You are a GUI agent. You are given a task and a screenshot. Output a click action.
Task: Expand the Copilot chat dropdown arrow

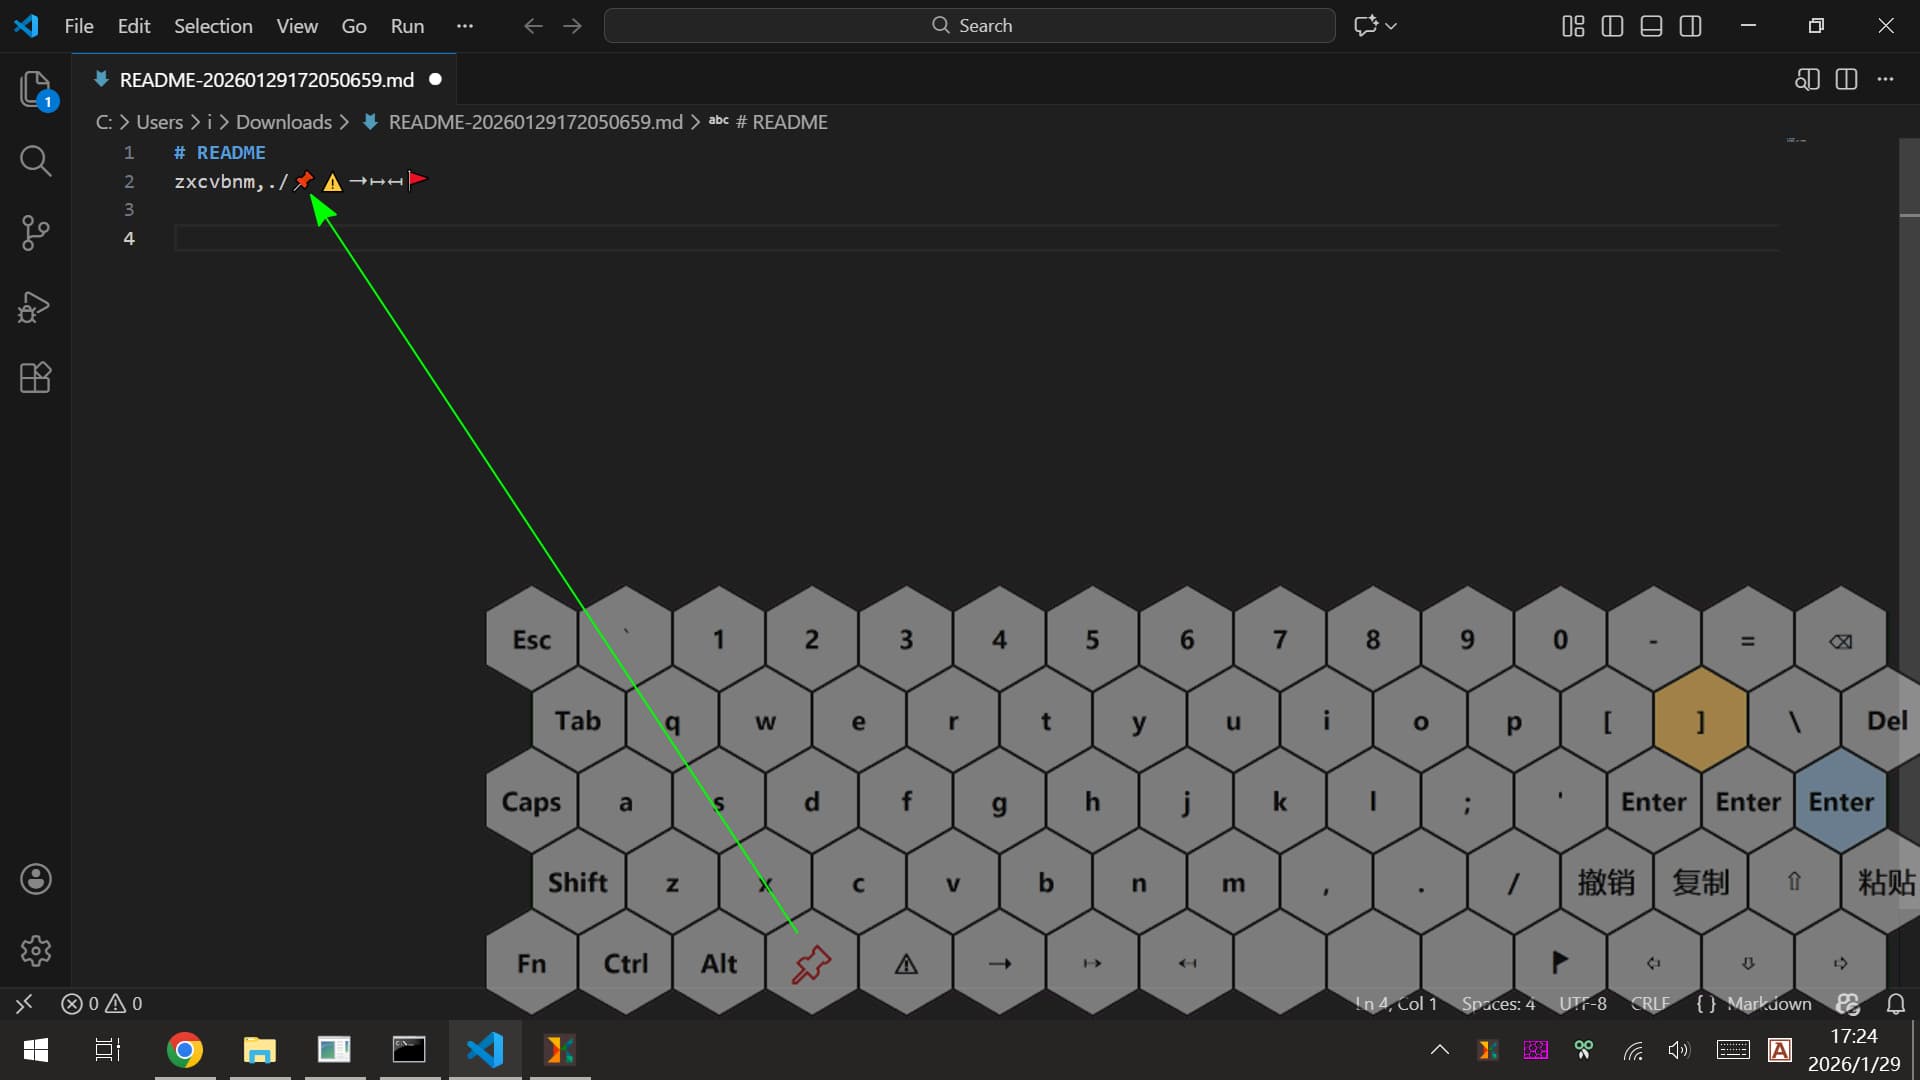tap(1391, 26)
